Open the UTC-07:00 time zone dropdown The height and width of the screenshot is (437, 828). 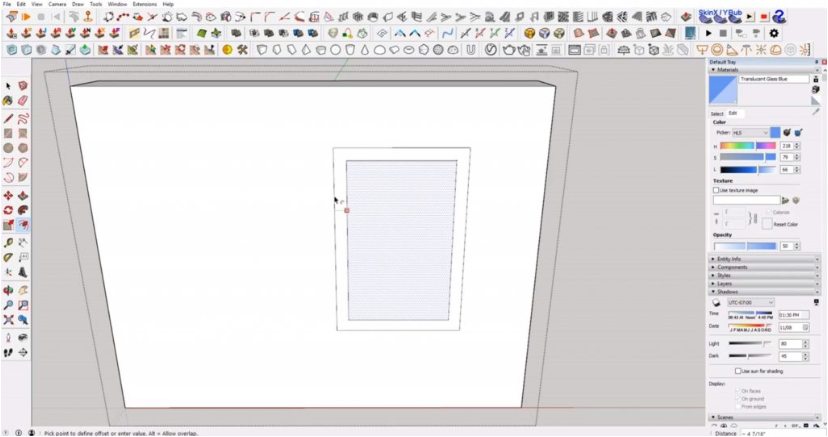[751, 302]
